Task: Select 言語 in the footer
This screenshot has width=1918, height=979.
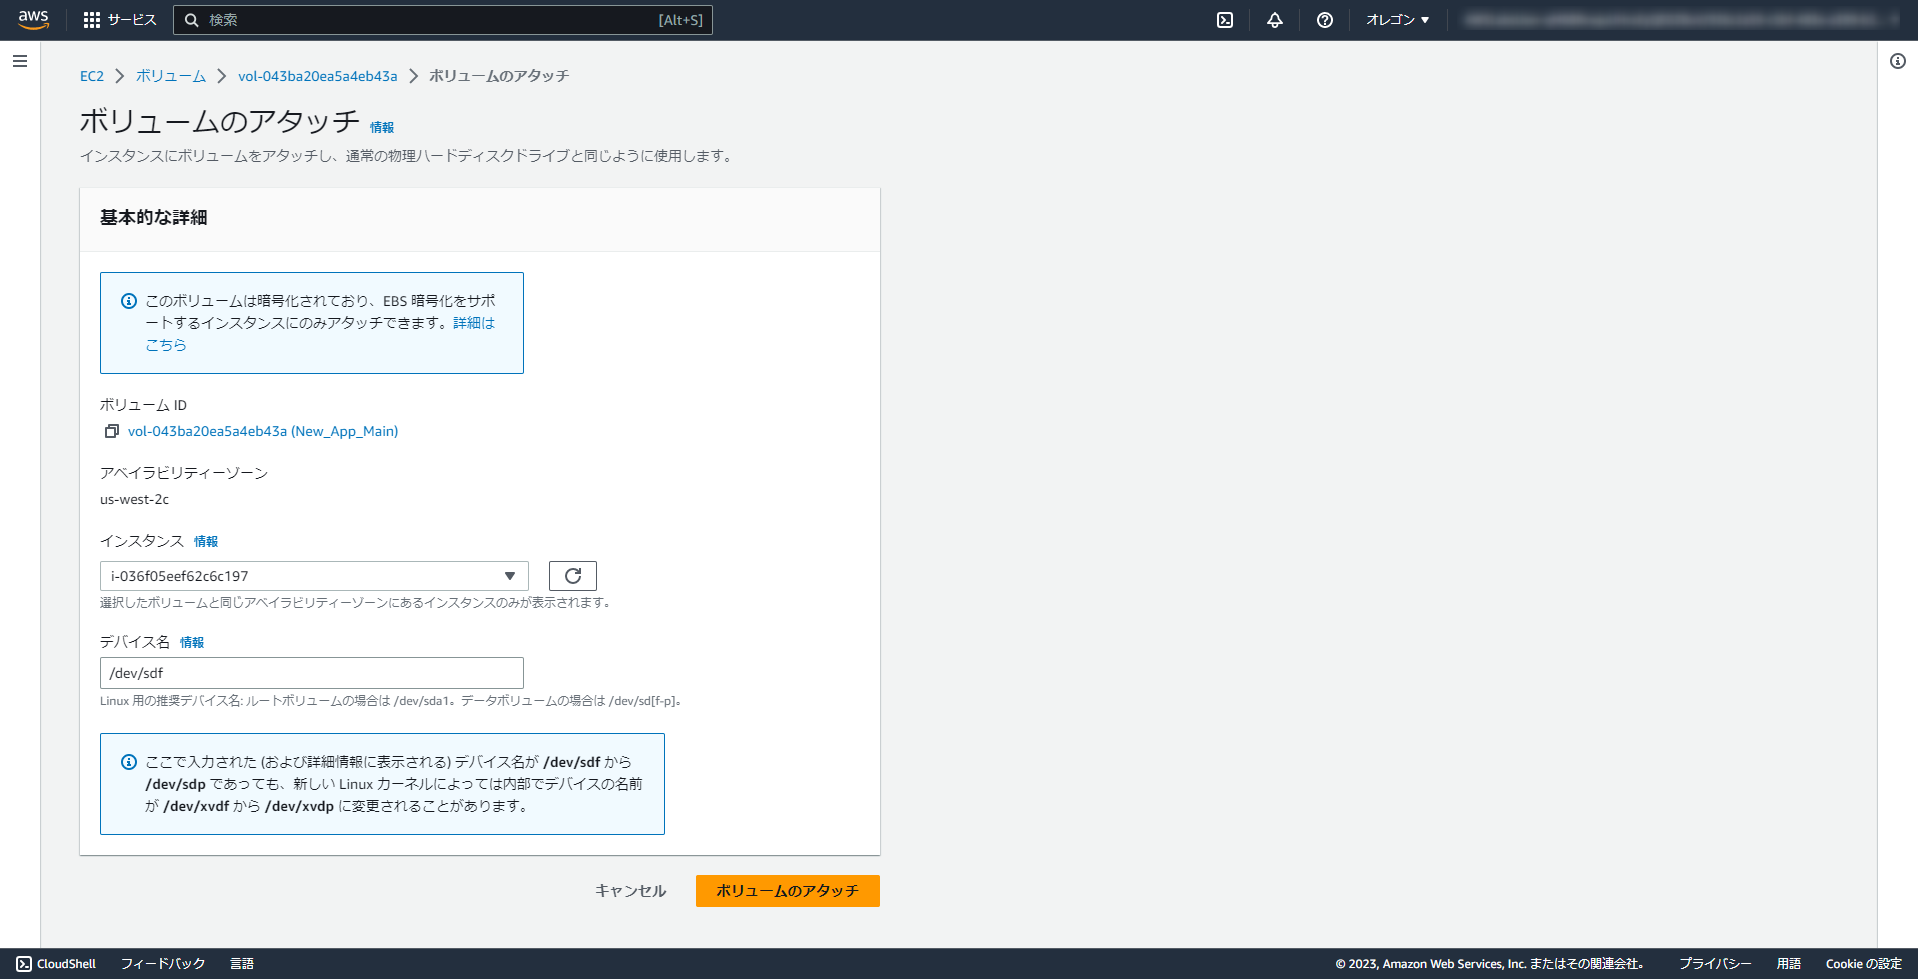Action: tap(242, 963)
